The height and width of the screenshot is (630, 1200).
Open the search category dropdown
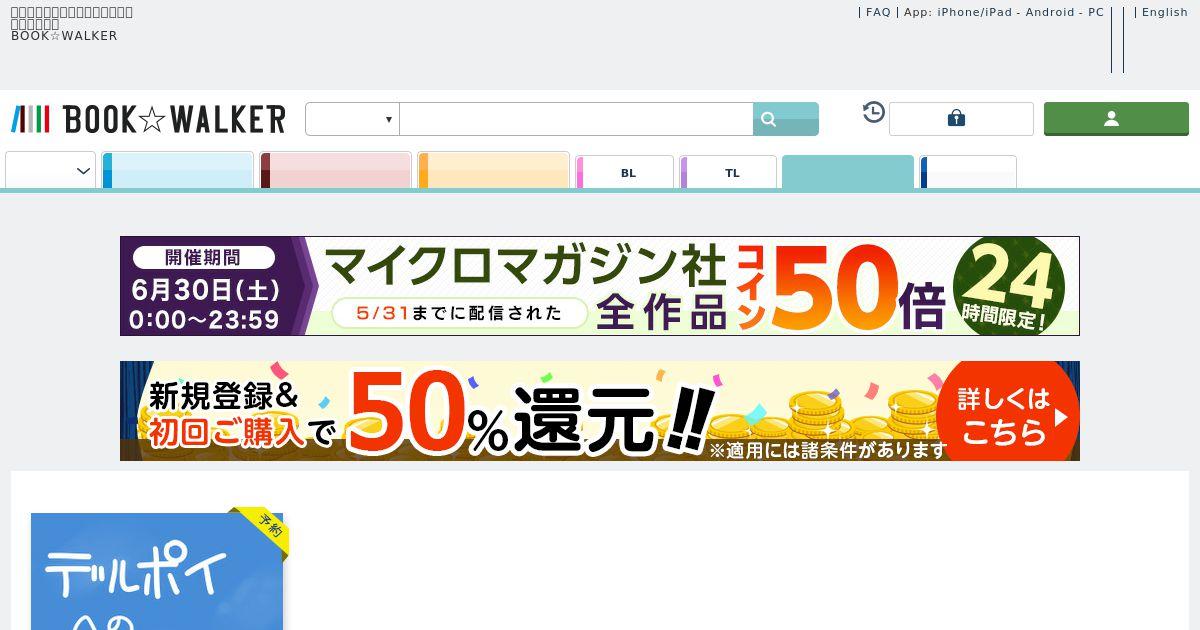coord(352,119)
